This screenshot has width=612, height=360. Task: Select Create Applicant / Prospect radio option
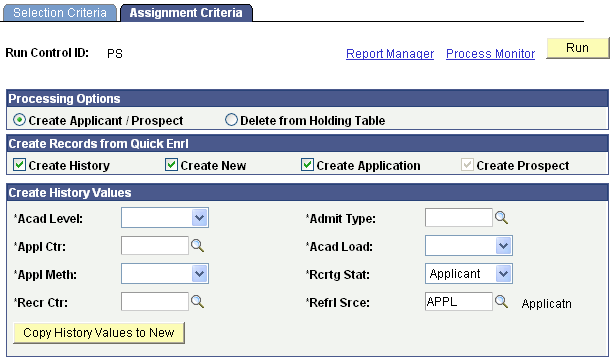click(19, 120)
